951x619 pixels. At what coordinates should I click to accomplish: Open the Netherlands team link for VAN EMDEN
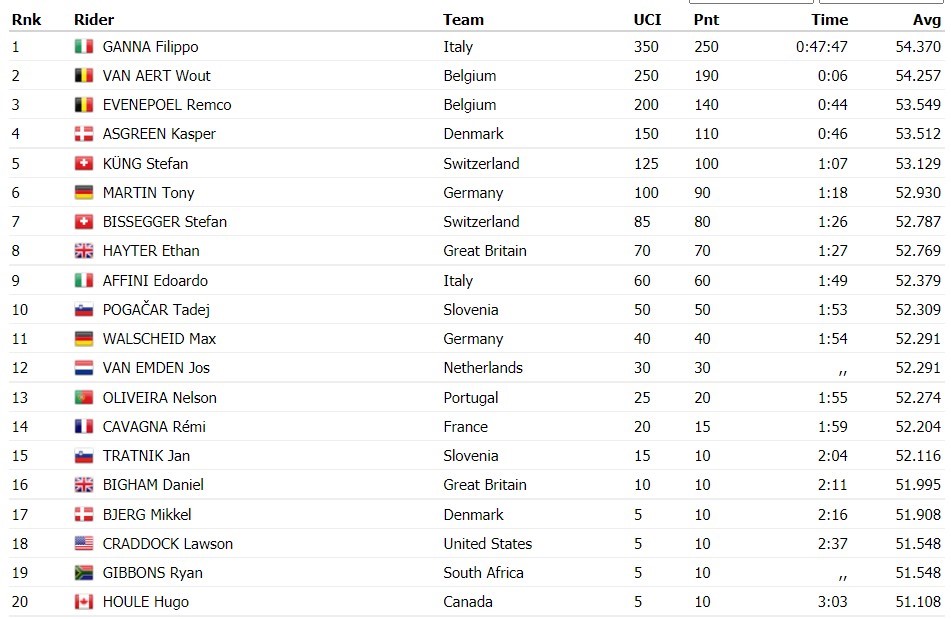[x=483, y=368]
